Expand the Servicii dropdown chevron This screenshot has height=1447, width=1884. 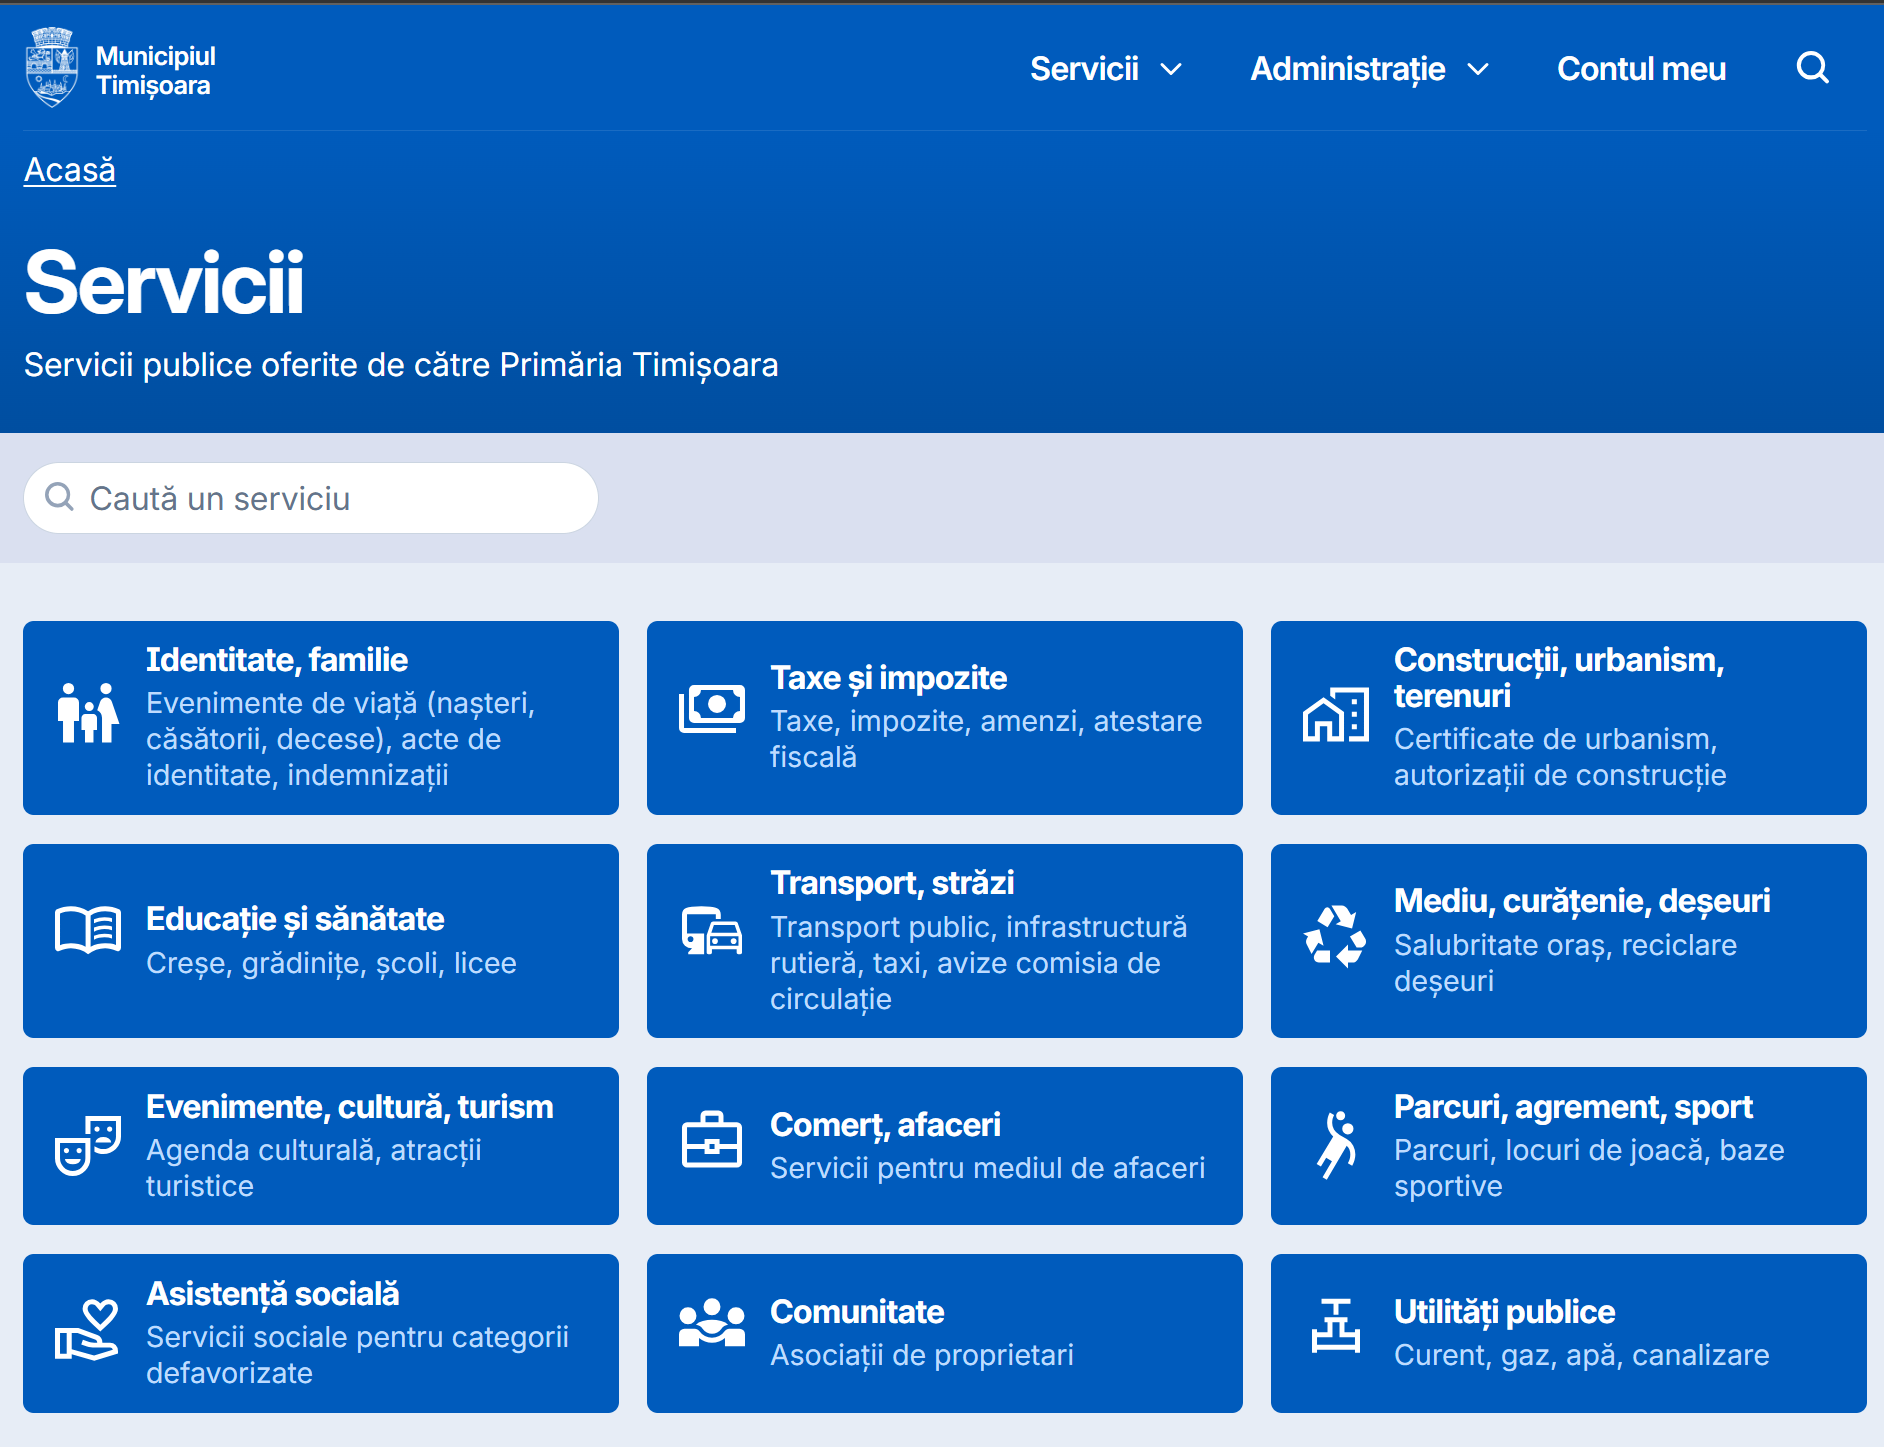click(1171, 70)
